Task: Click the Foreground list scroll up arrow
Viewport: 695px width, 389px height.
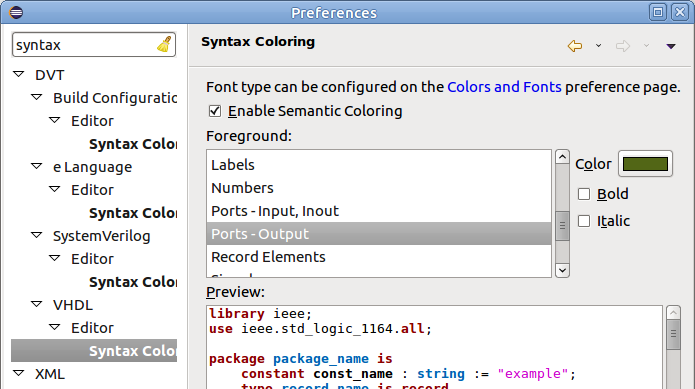Action: click(x=562, y=157)
